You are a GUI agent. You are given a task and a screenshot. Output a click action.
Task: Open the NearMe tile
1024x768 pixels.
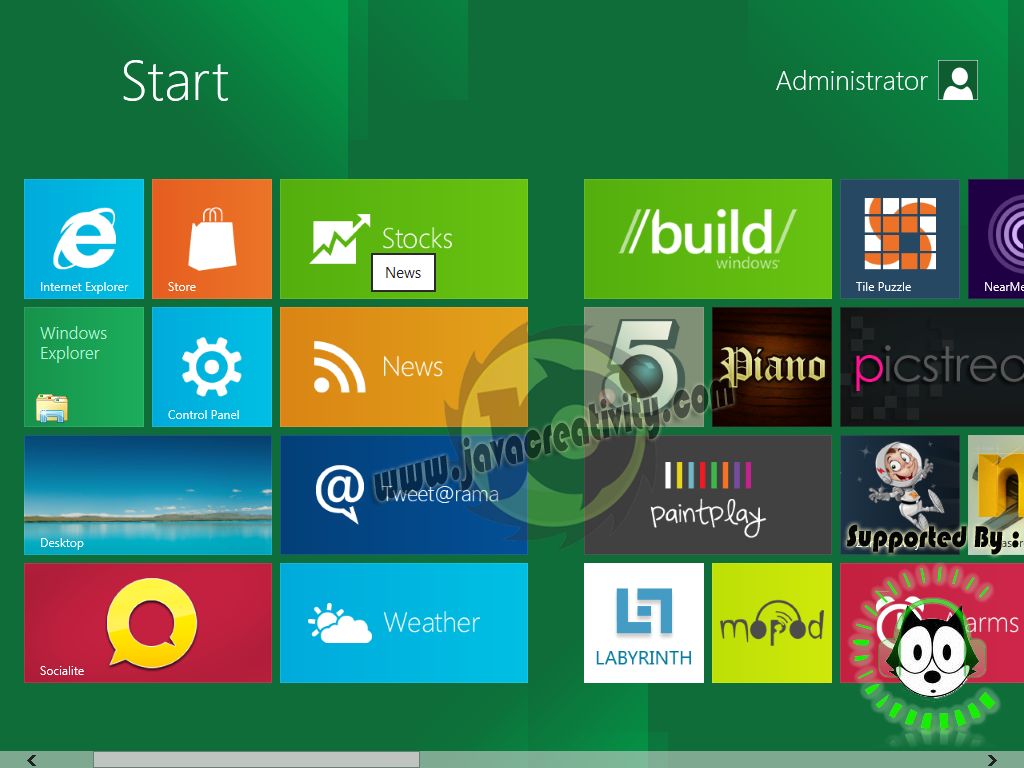996,239
